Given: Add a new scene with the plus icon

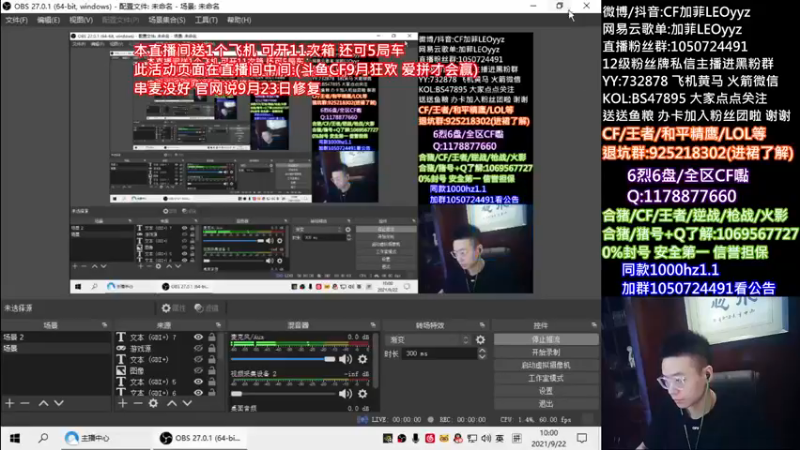Looking at the screenshot, I should pos(10,403).
